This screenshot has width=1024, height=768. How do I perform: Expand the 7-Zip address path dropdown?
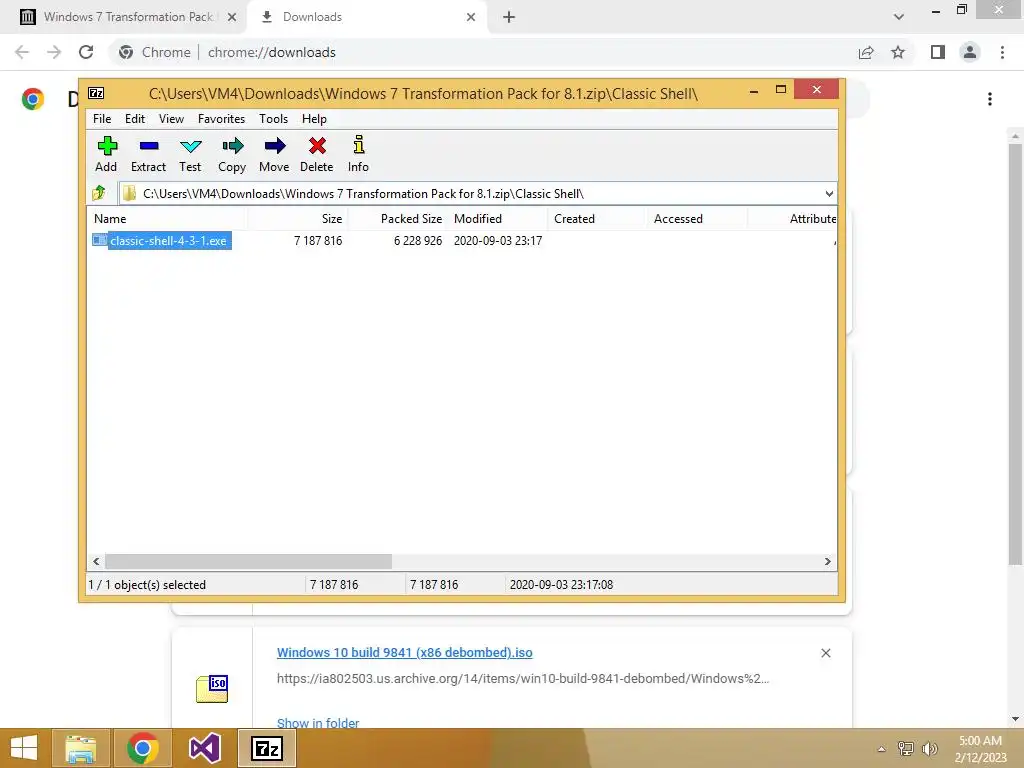point(829,194)
